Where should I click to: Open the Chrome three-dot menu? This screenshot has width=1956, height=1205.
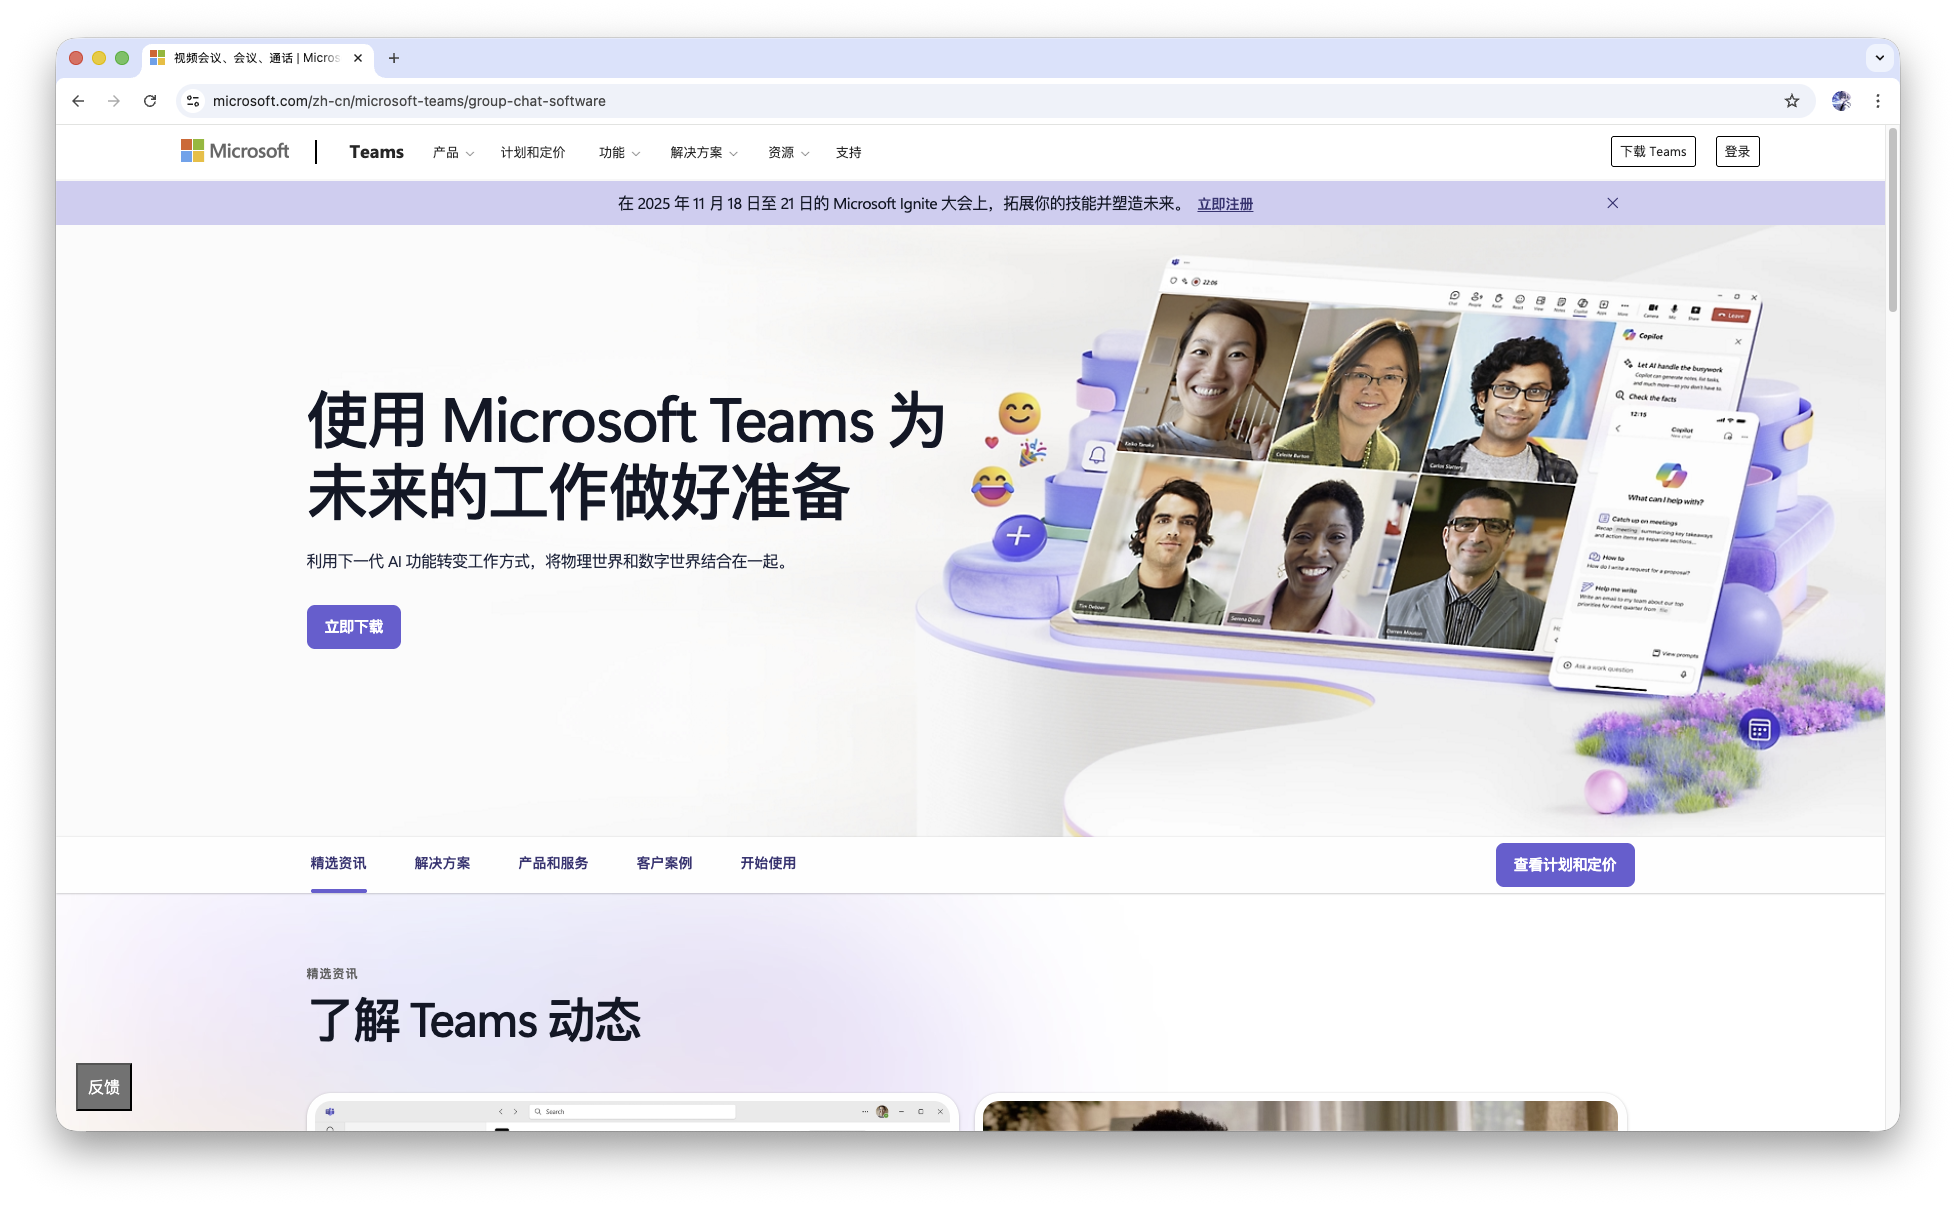click(1878, 101)
